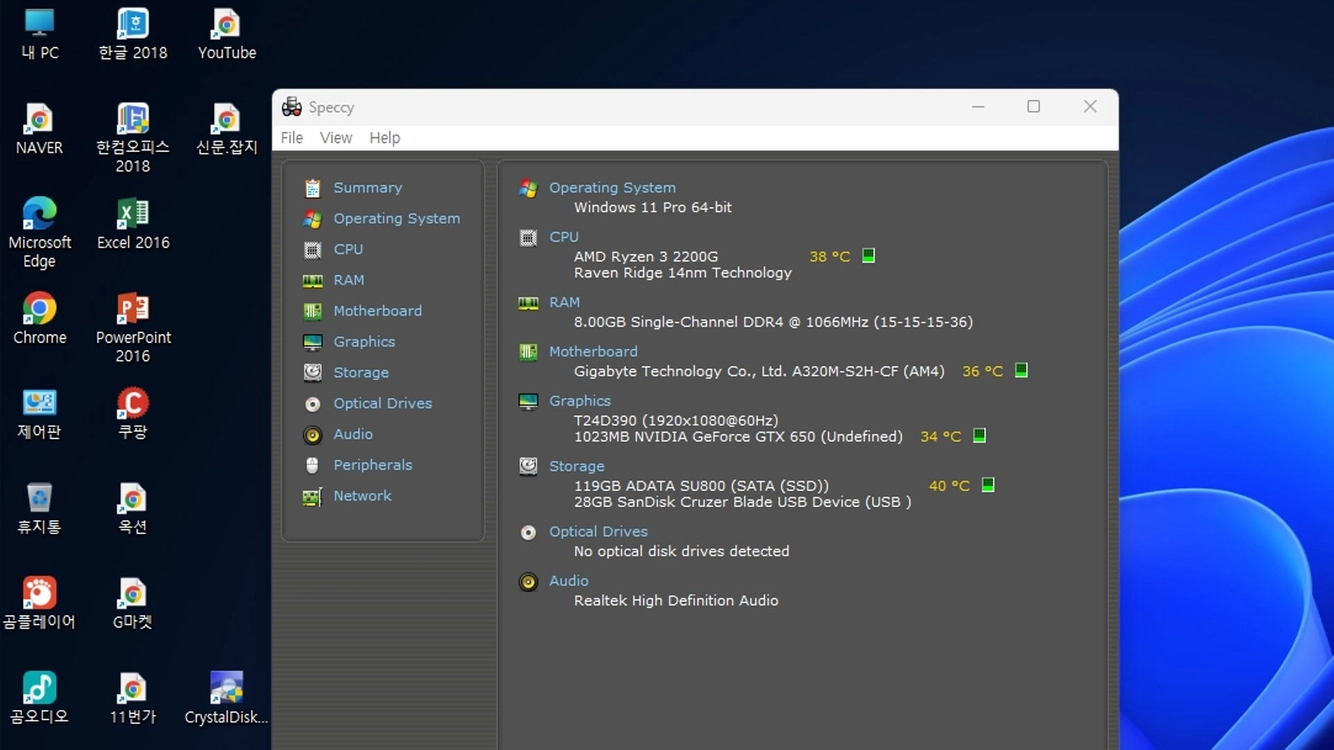Select Network in the sidebar list

coord(363,496)
